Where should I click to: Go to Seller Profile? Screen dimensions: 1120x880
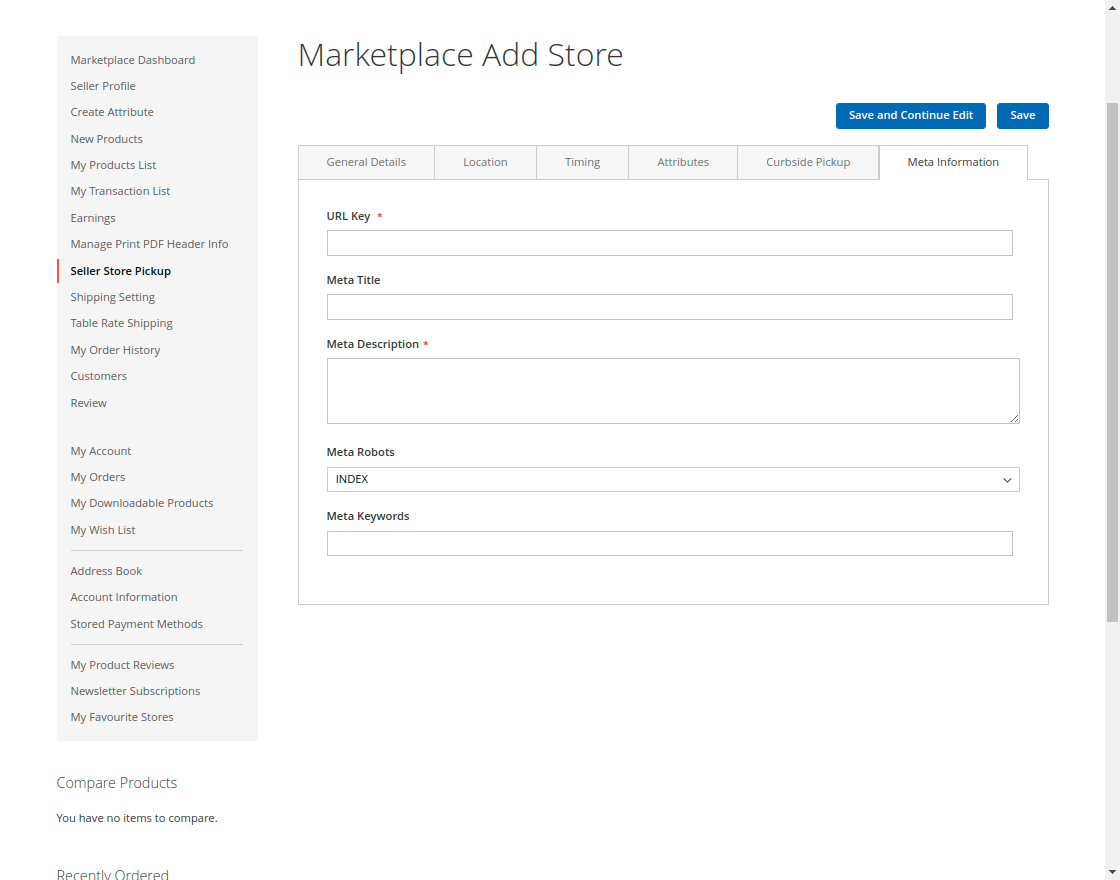coord(103,85)
